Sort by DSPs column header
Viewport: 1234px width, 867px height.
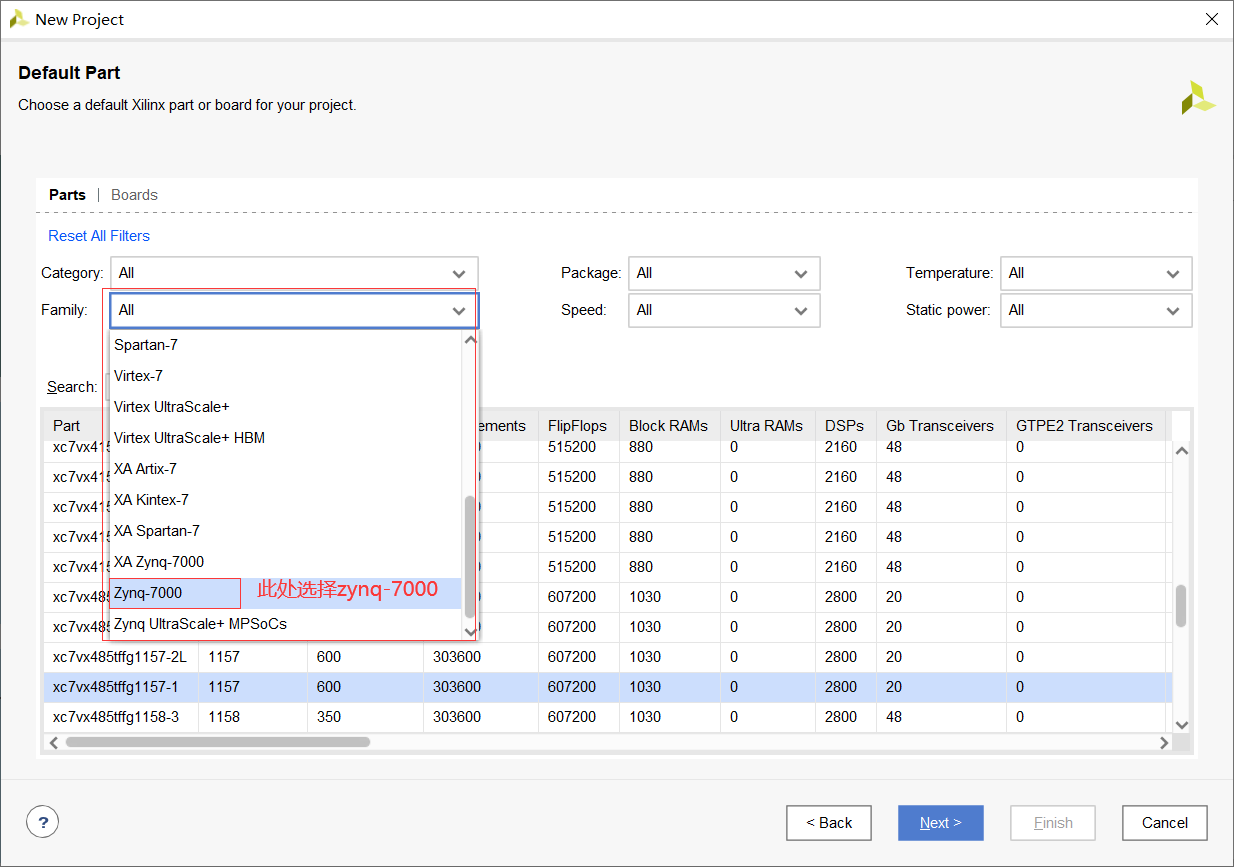tap(845, 426)
